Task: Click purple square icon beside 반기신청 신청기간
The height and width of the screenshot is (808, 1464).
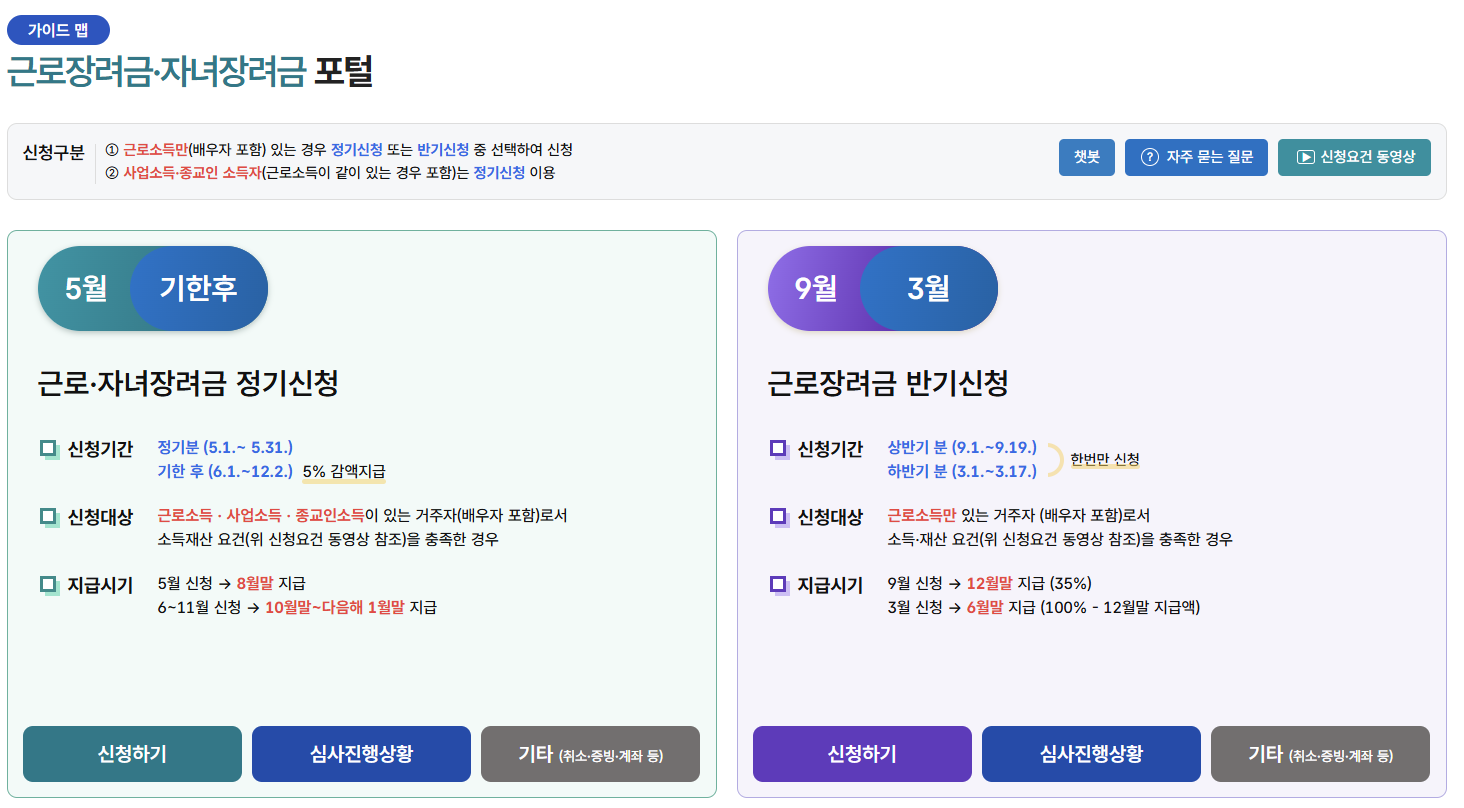Action: [x=779, y=449]
